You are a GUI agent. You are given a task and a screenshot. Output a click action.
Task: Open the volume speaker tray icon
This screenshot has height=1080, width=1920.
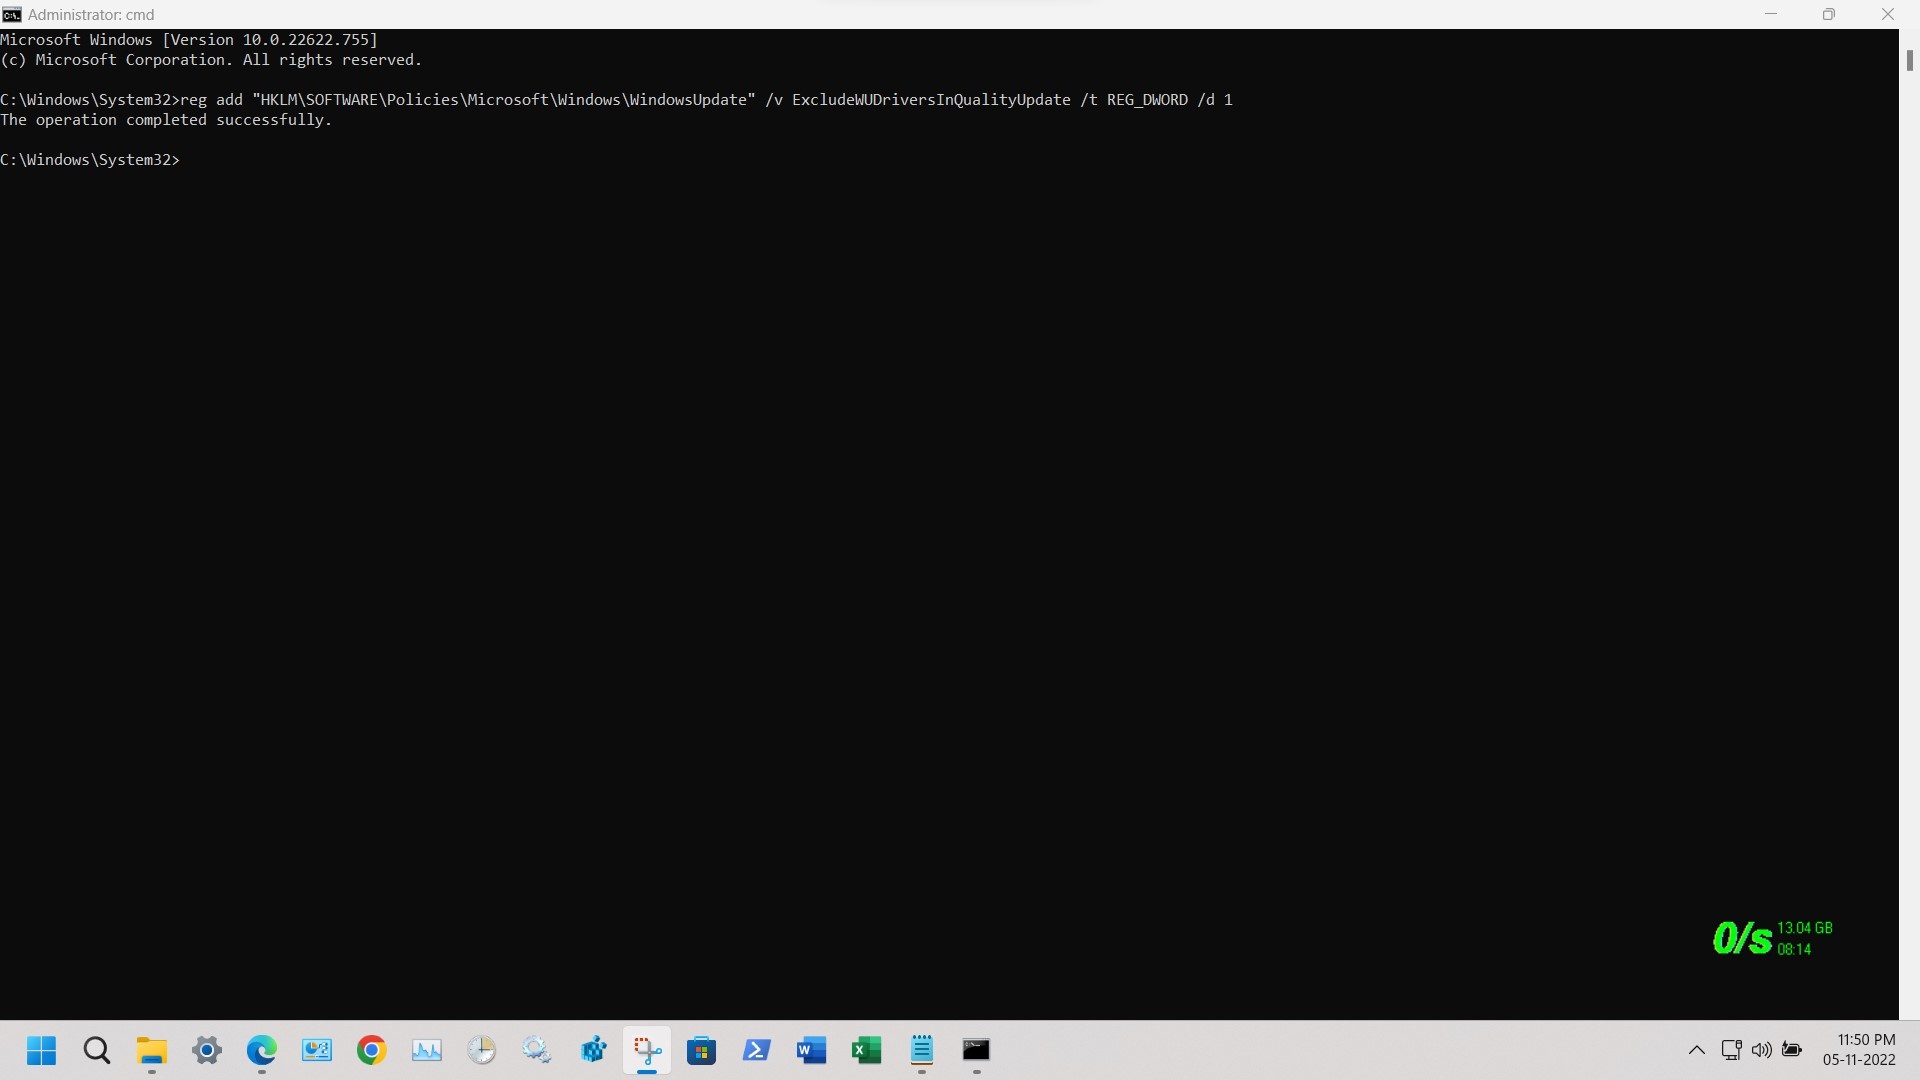pos(1762,1050)
